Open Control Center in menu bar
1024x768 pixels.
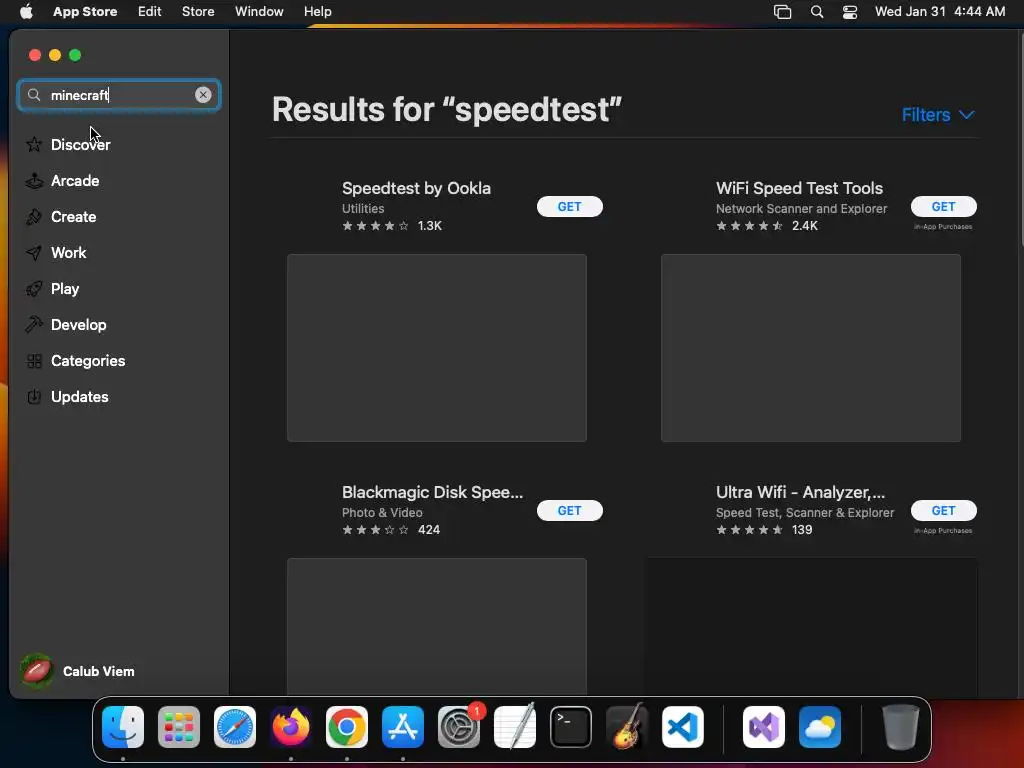click(850, 12)
